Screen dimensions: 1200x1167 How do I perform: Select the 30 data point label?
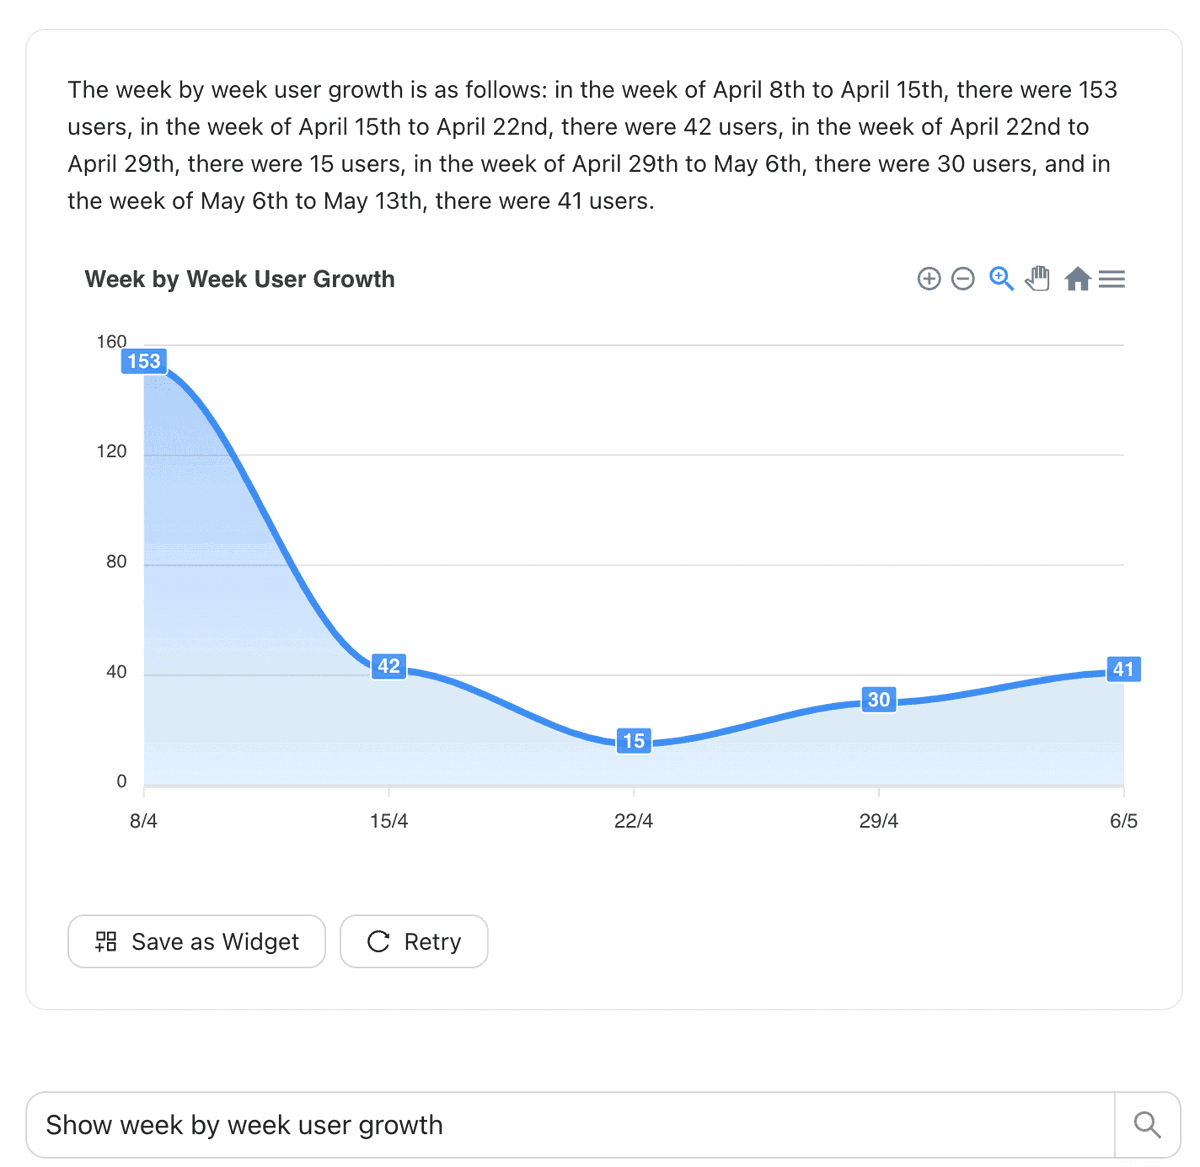[879, 700]
